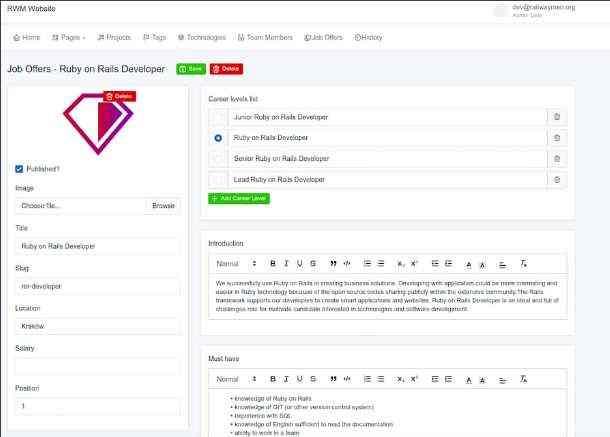Viewport: 610px width, 437px height.
Task: Delete Lead Ruby on Rails Developer level
Action: pos(557,179)
